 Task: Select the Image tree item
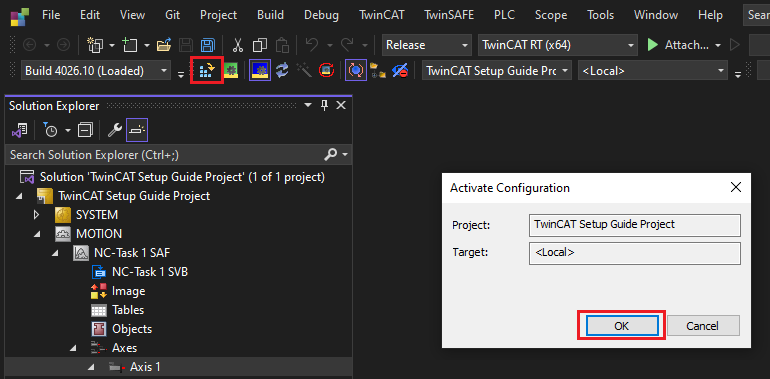pyautogui.click(x=128, y=291)
